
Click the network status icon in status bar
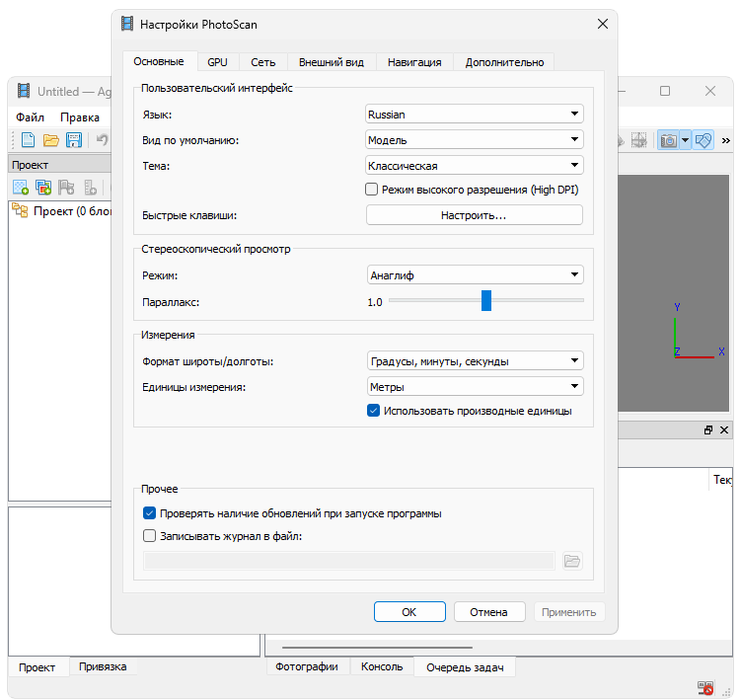(707, 688)
